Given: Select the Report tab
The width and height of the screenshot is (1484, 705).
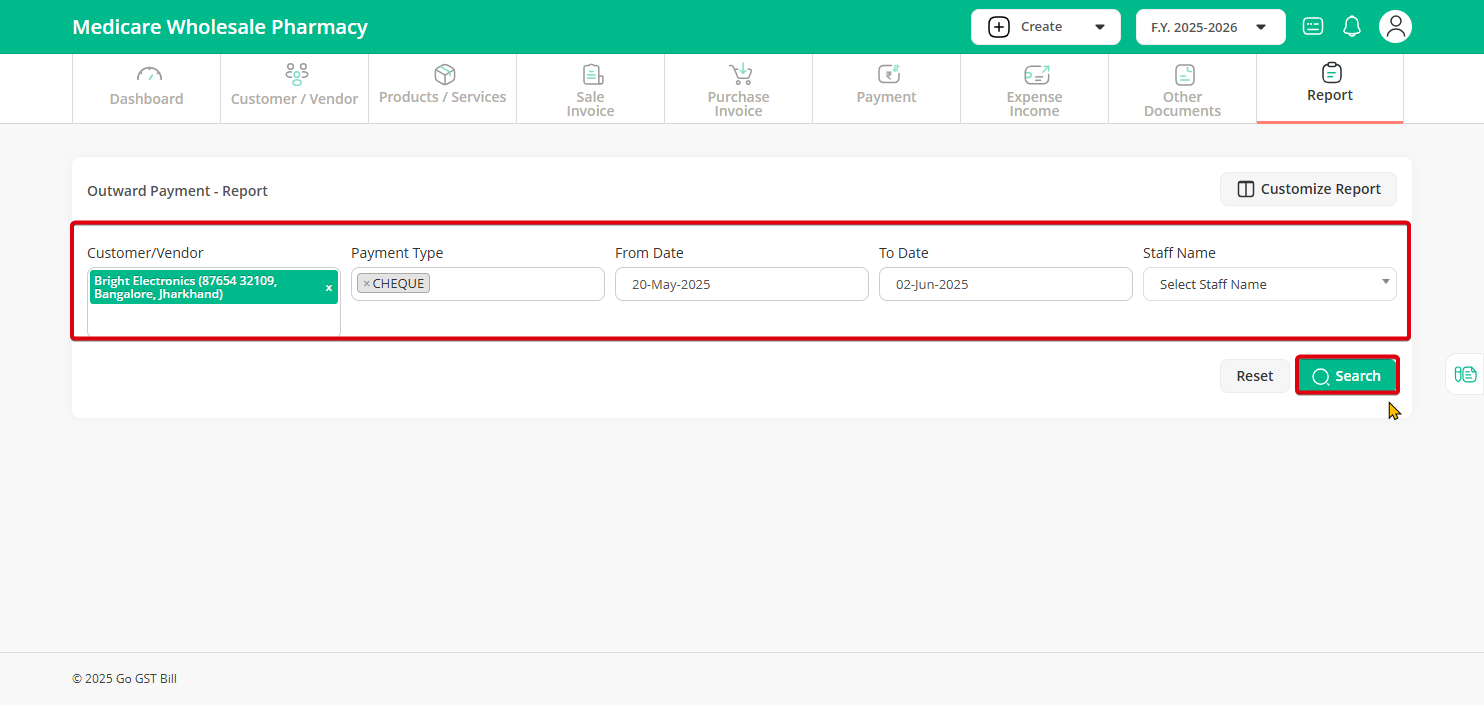Looking at the screenshot, I should point(1330,89).
